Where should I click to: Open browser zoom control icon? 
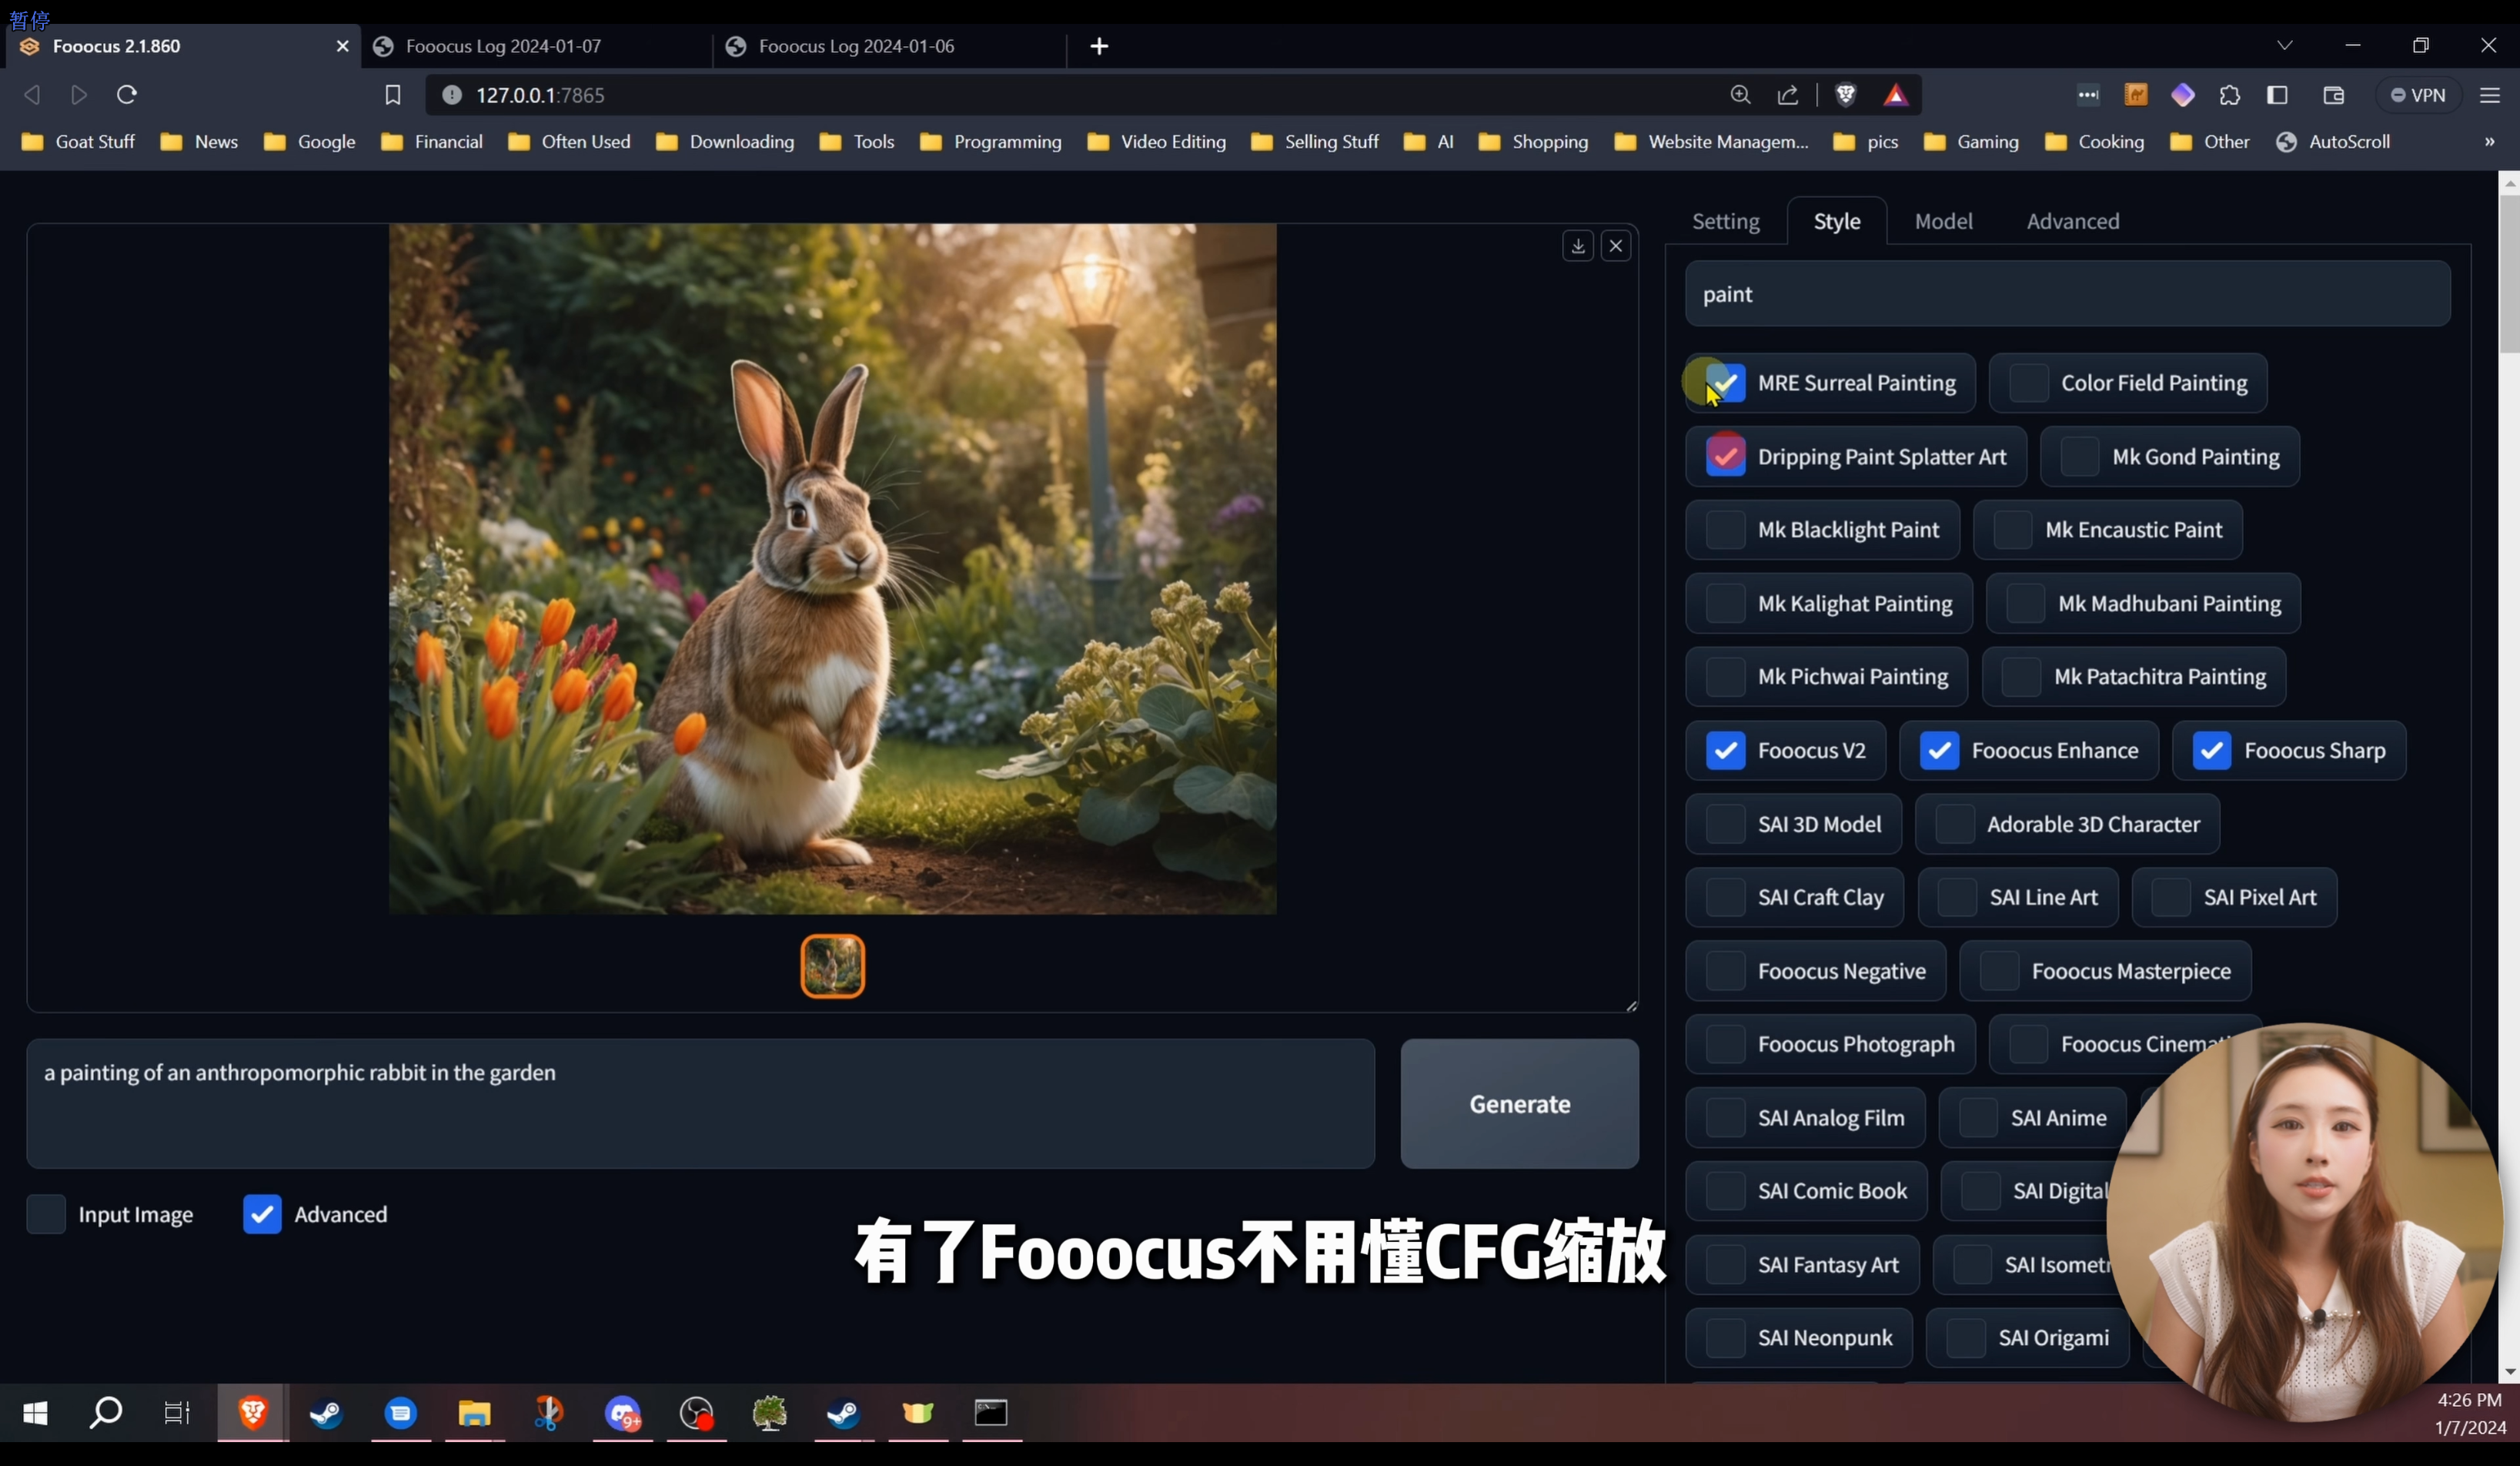click(x=1740, y=95)
